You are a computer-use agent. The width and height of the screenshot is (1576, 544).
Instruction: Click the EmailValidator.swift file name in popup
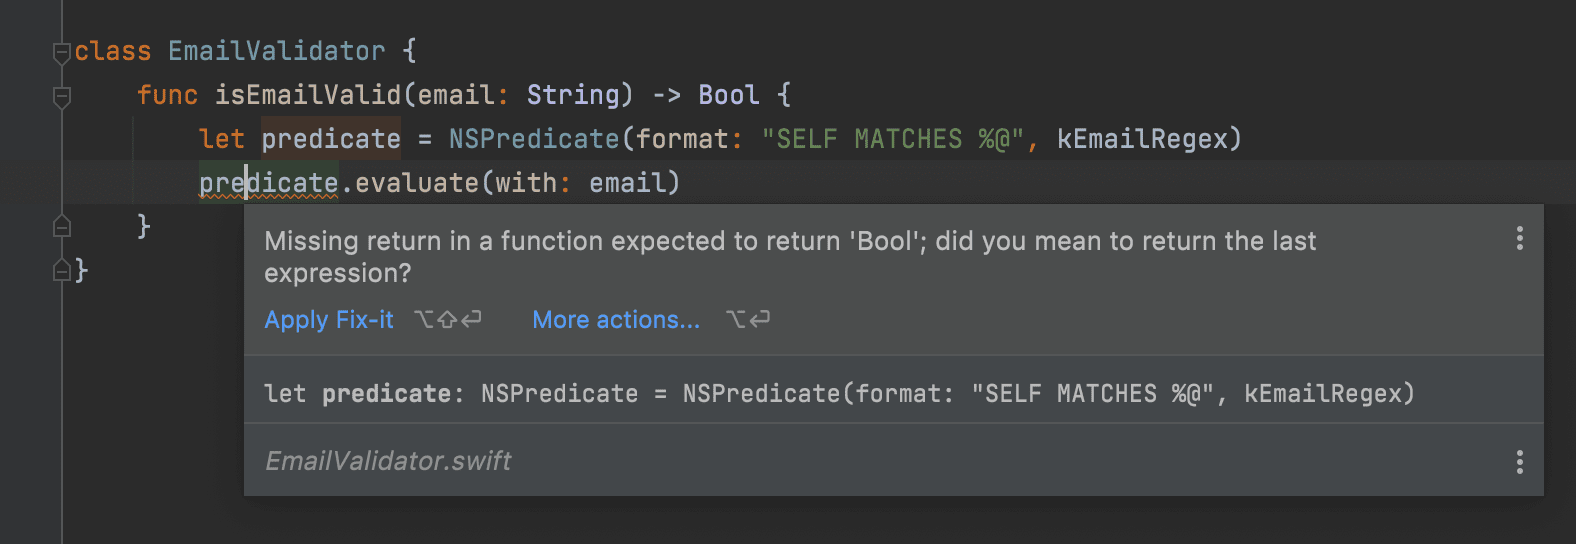coord(388,461)
